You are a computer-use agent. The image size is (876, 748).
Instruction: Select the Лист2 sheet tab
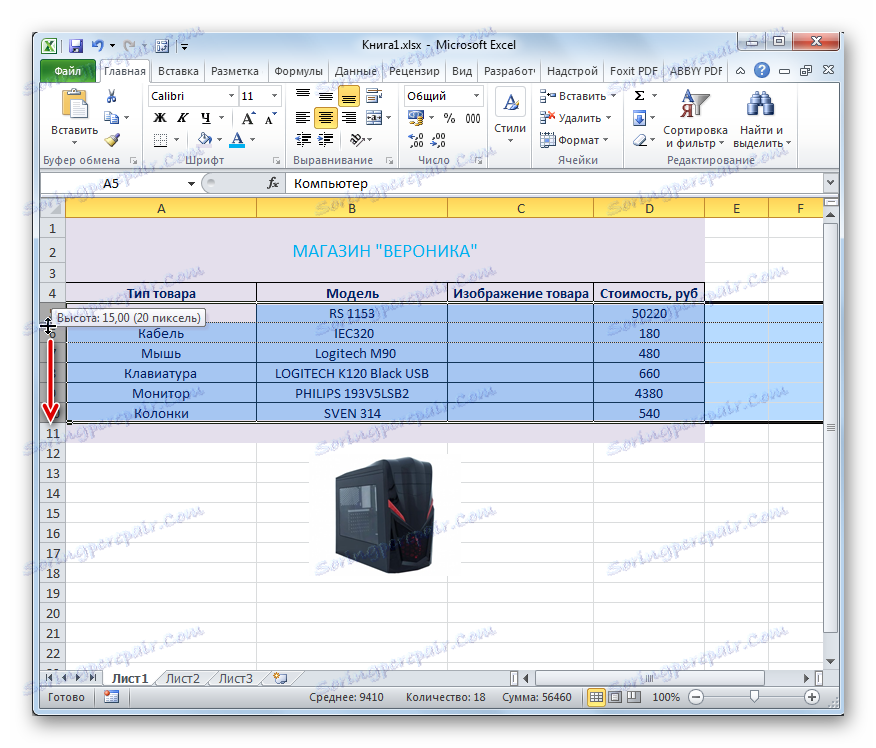click(x=183, y=678)
